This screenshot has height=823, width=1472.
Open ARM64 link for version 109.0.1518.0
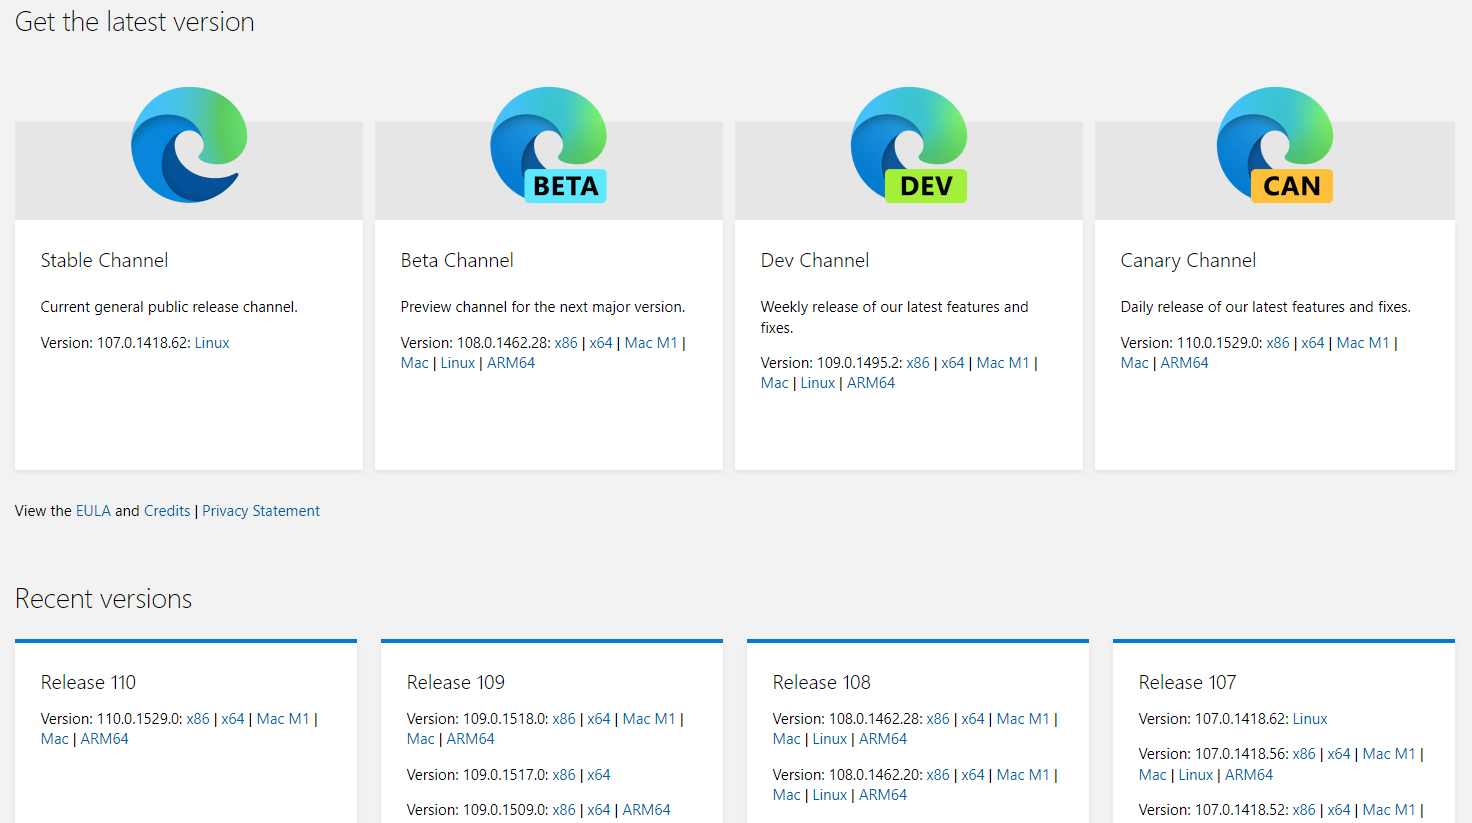coord(471,739)
